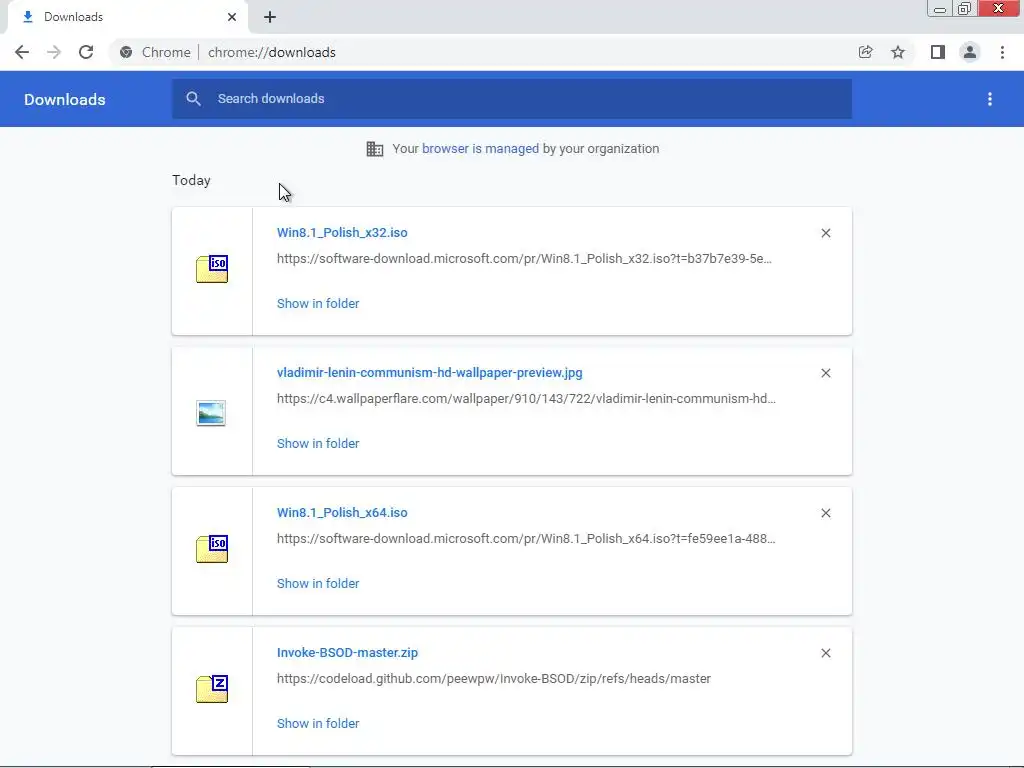Select the Downloads tab
Viewport: 1024px width, 768px height.
[x=127, y=17]
